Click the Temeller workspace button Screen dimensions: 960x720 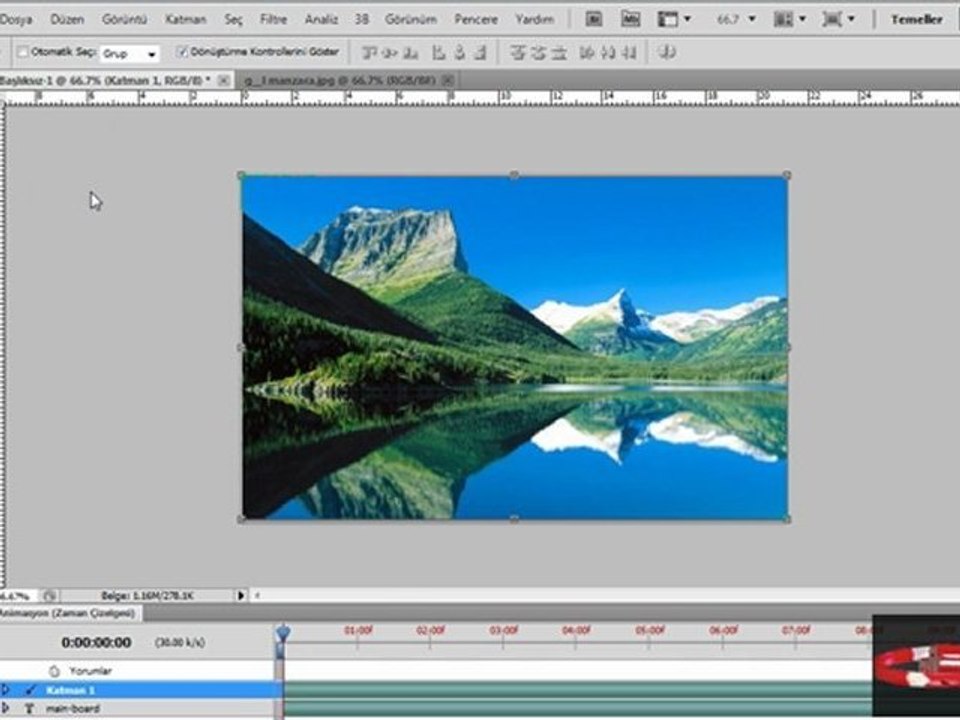coord(917,20)
